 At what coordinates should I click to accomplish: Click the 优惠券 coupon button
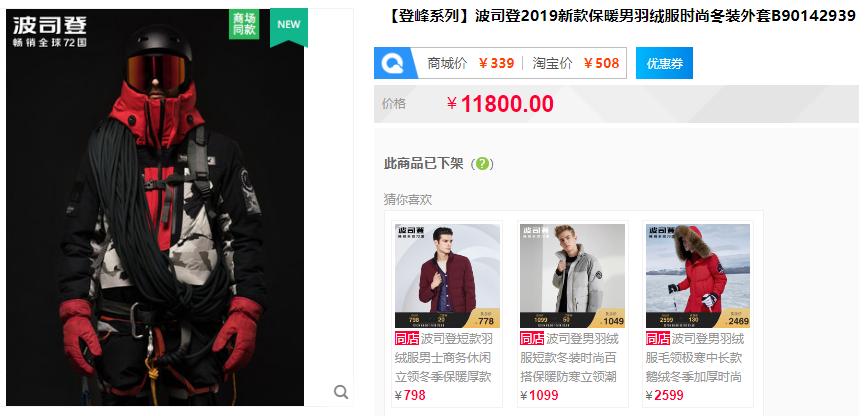(664, 63)
